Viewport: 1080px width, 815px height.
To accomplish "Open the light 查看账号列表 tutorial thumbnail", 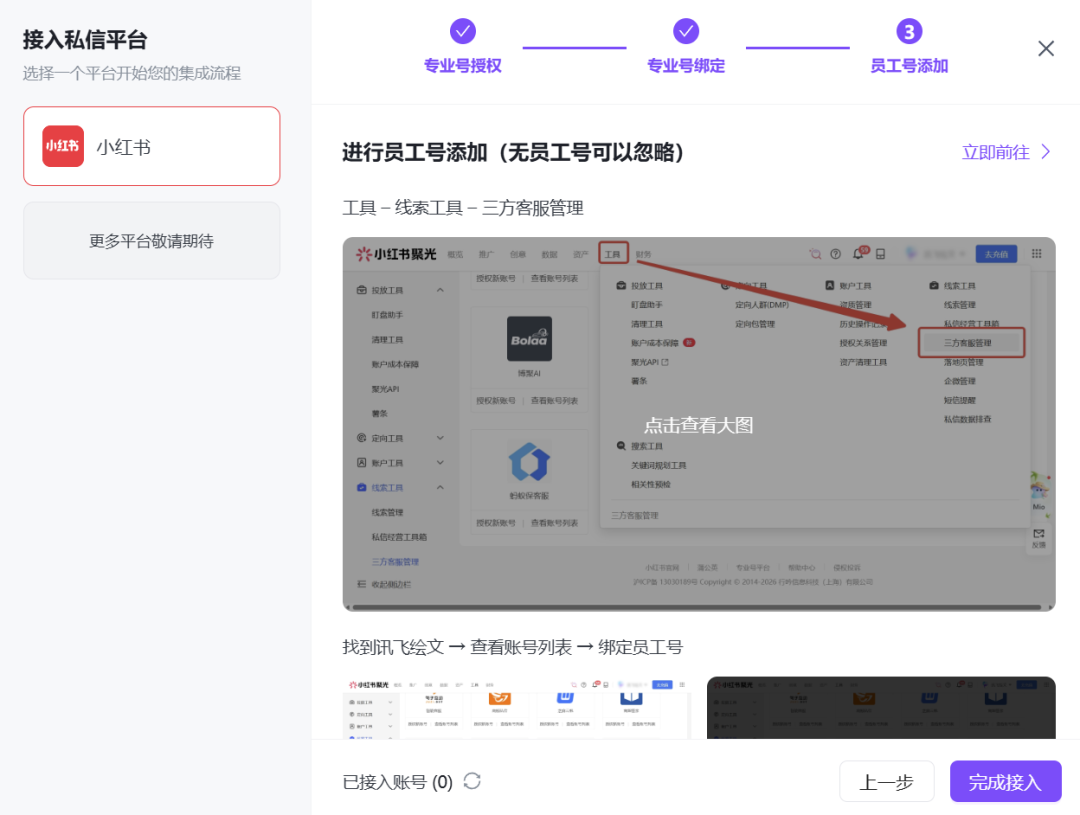I will 517,708.
